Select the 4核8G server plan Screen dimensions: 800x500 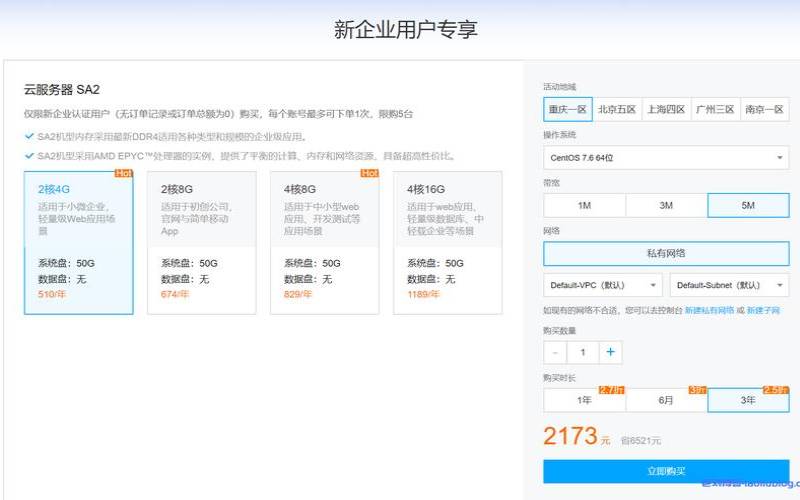click(x=324, y=243)
